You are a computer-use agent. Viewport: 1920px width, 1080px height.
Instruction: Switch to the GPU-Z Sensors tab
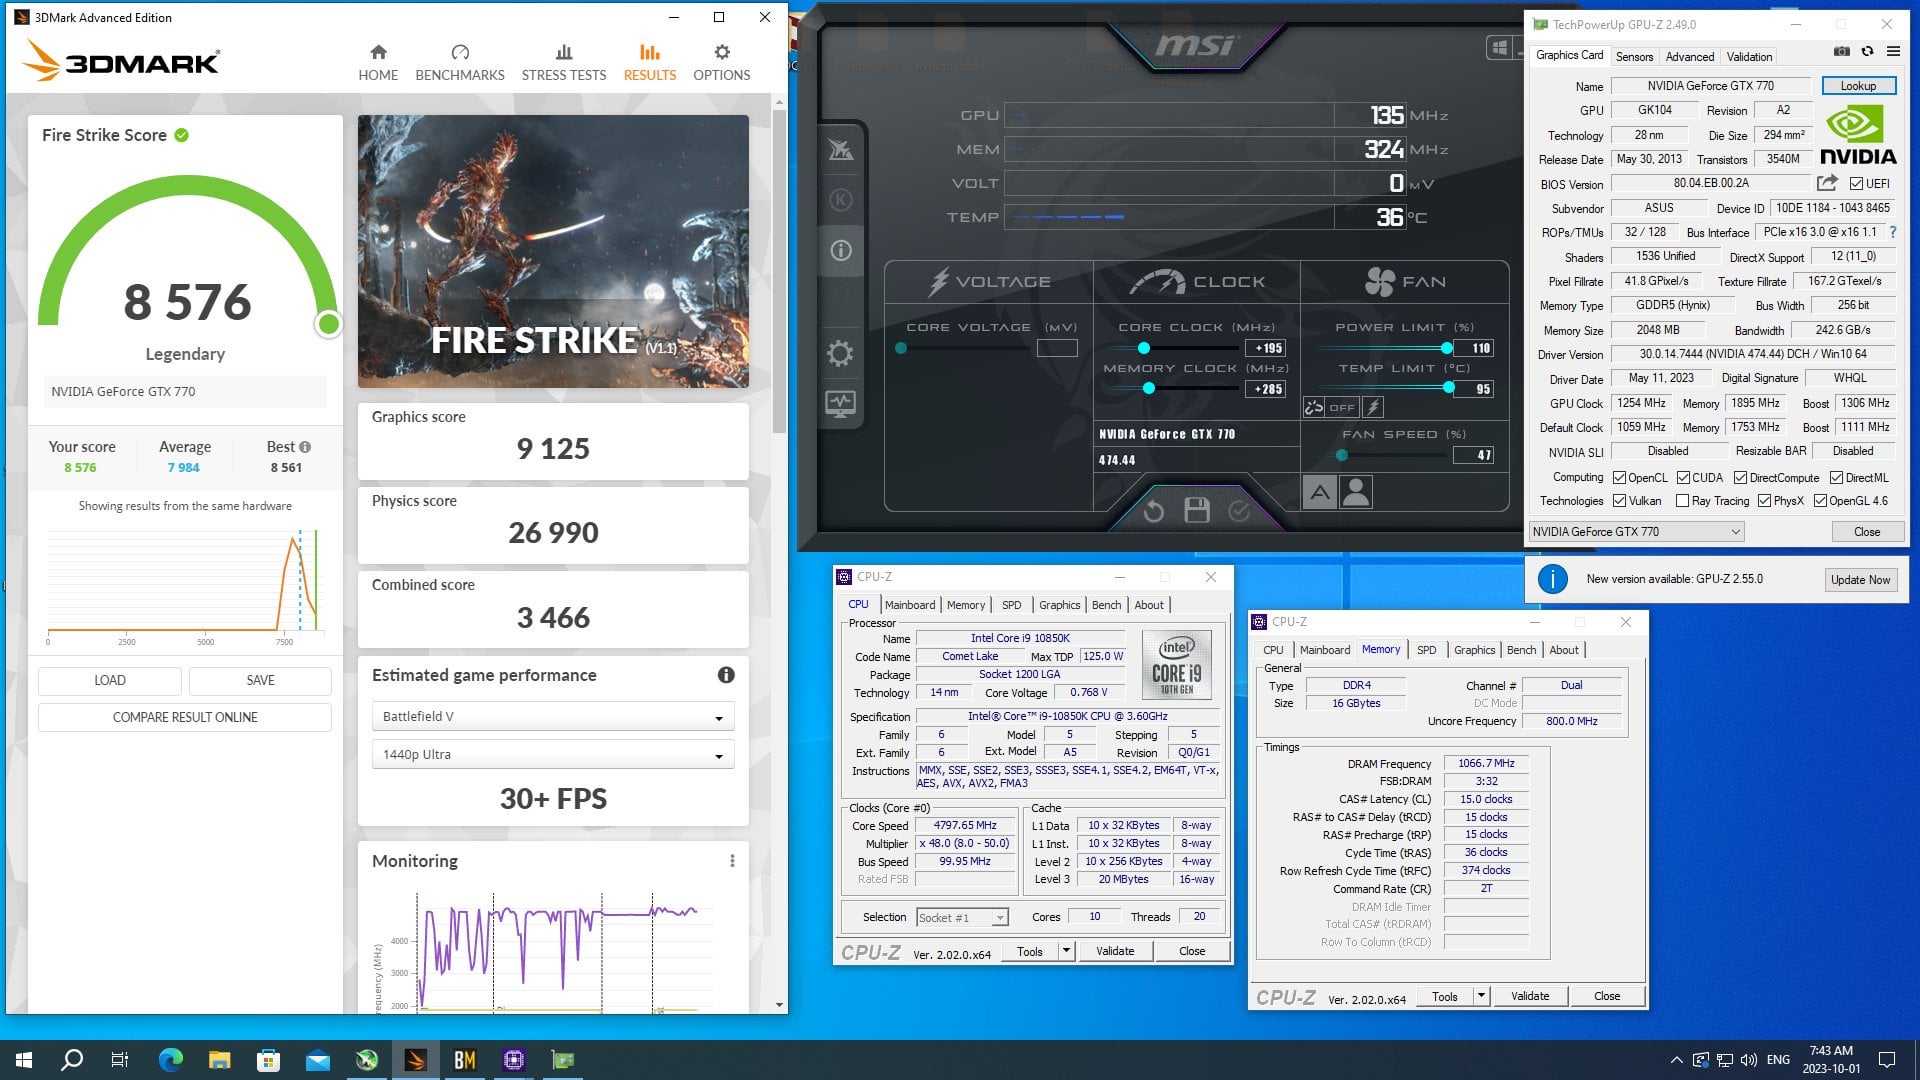[x=1634, y=57]
